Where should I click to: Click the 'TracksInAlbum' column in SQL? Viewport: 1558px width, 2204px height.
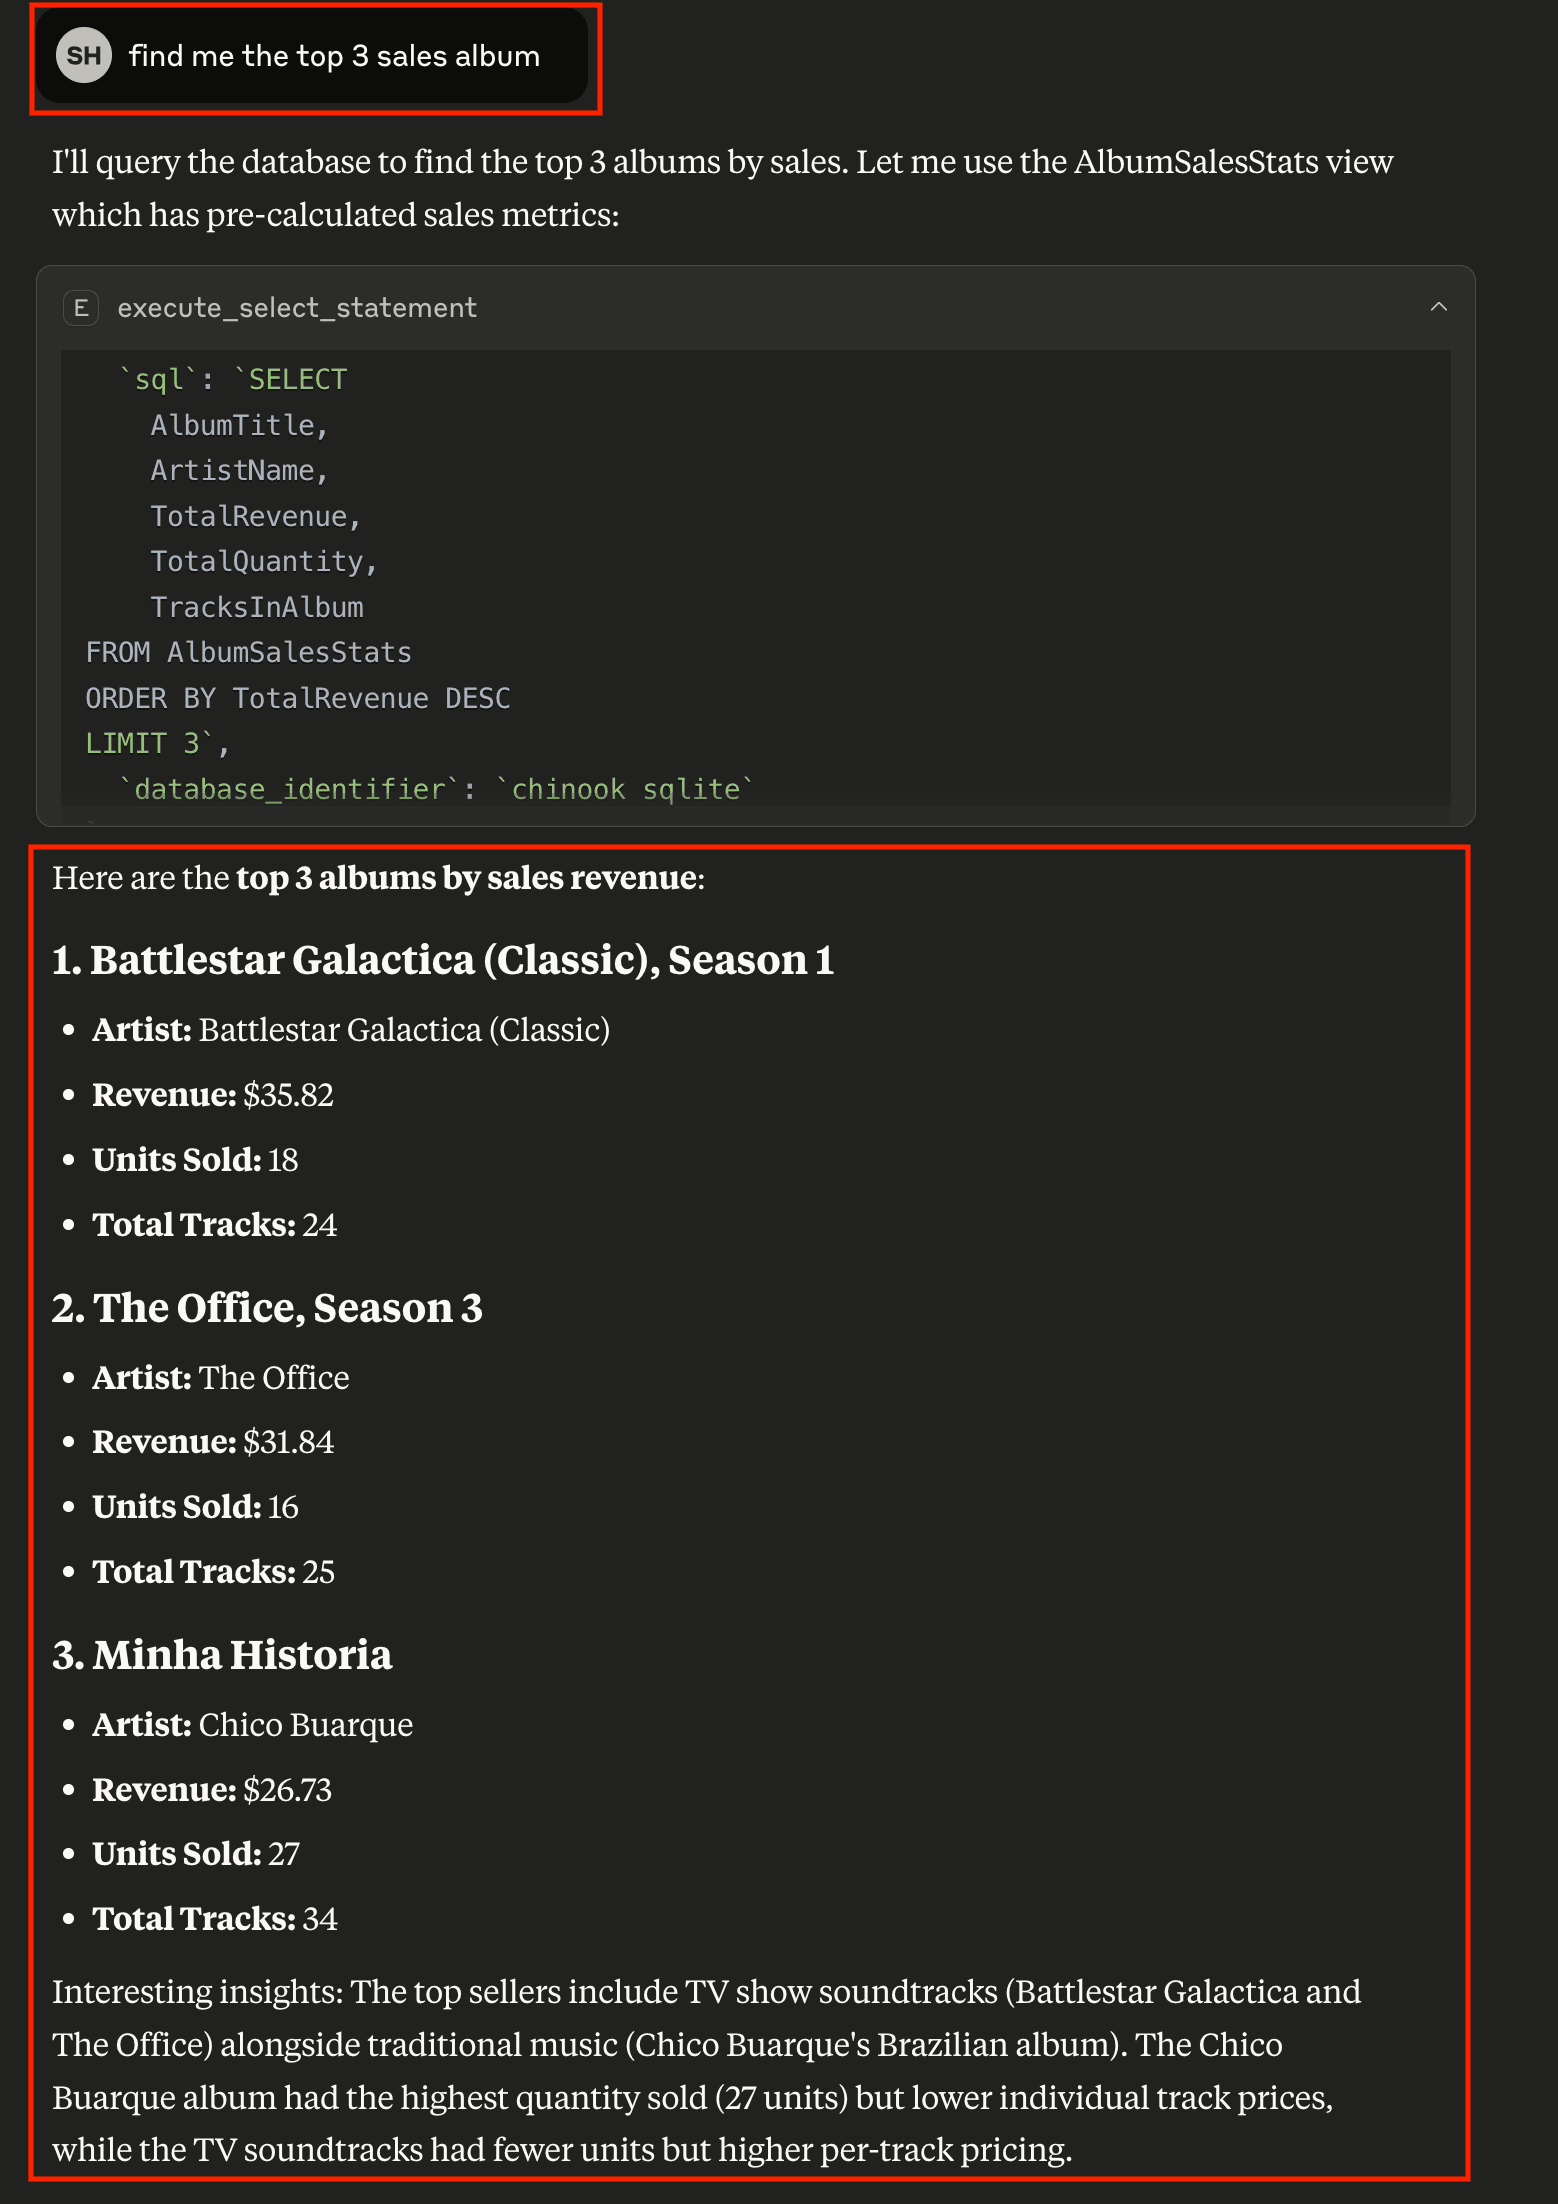[257, 607]
